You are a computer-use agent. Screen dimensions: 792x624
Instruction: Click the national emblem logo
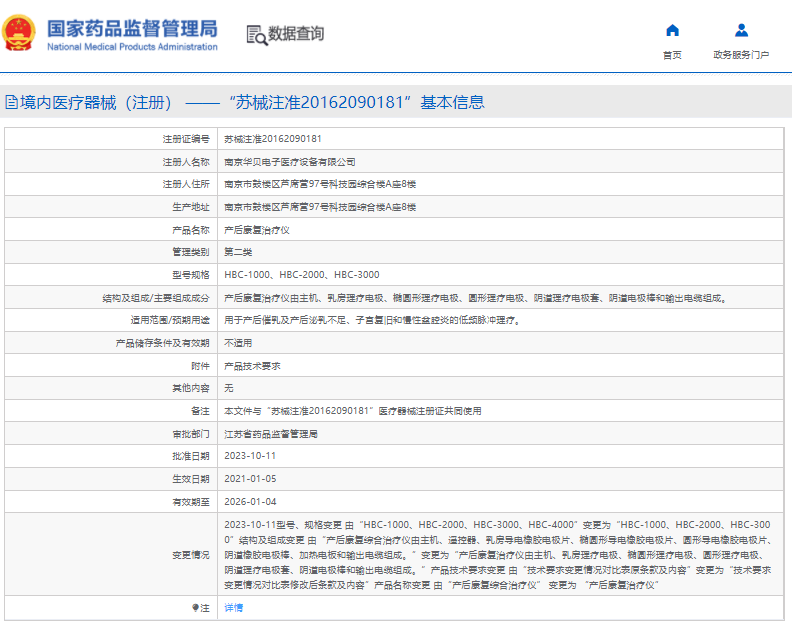(x=19, y=33)
